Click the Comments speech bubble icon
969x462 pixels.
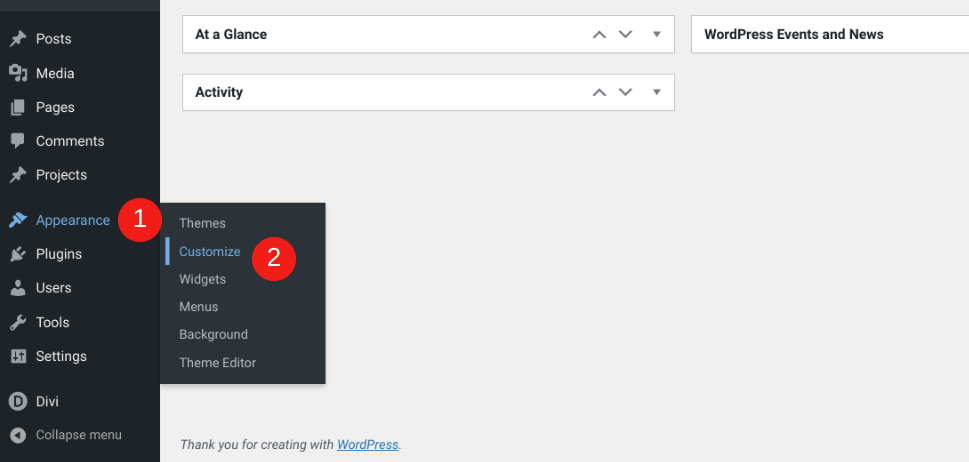coord(18,141)
